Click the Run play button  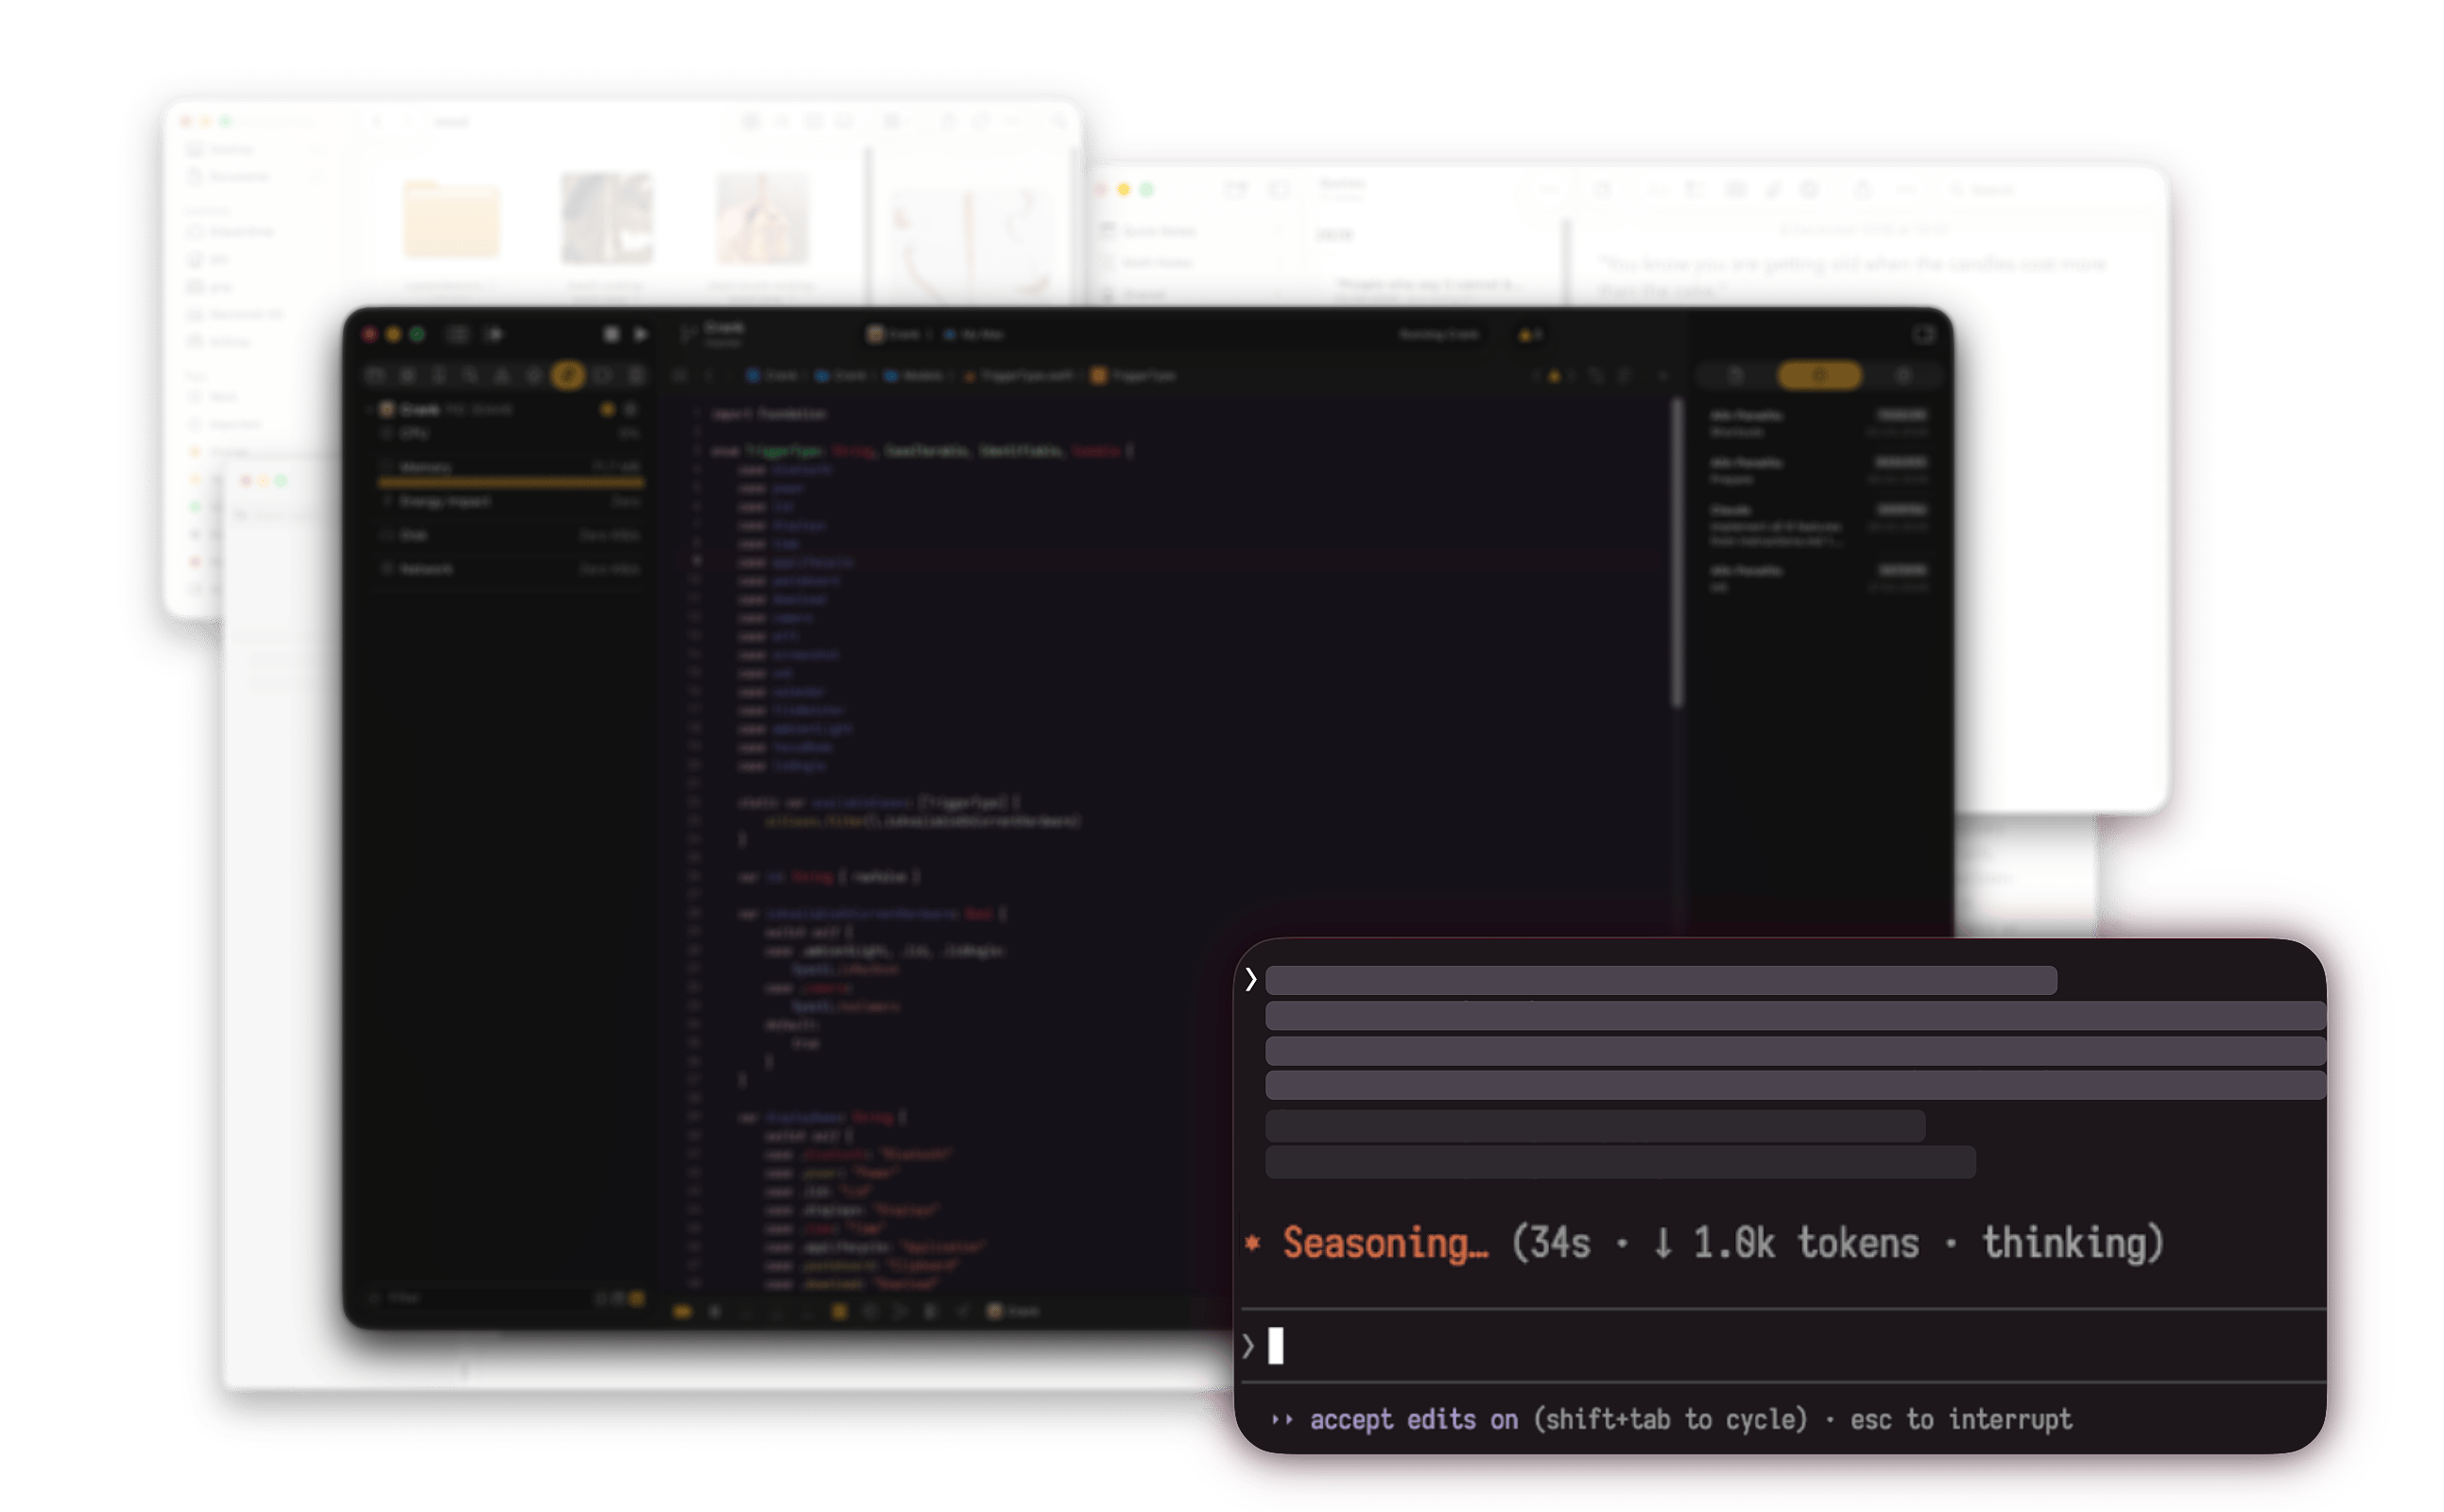click(x=641, y=334)
